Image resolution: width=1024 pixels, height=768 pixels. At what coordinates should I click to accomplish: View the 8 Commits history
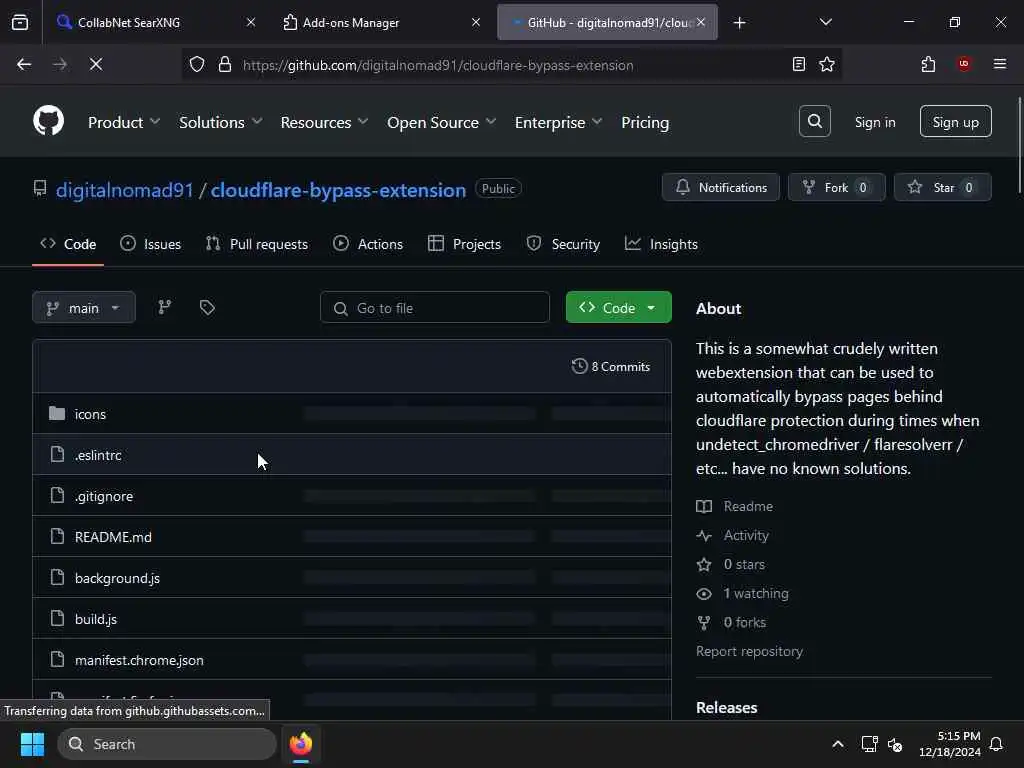click(x=611, y=366)
